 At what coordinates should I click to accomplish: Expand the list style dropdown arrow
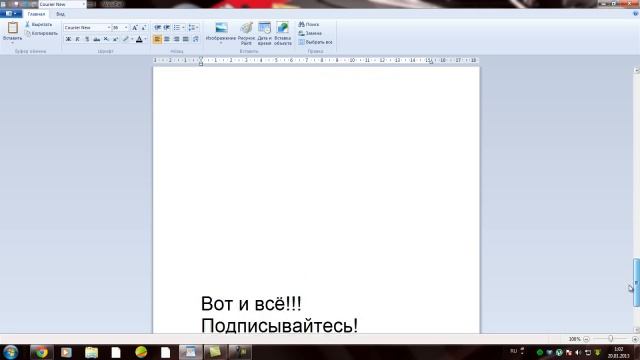(x=183, y=27)
